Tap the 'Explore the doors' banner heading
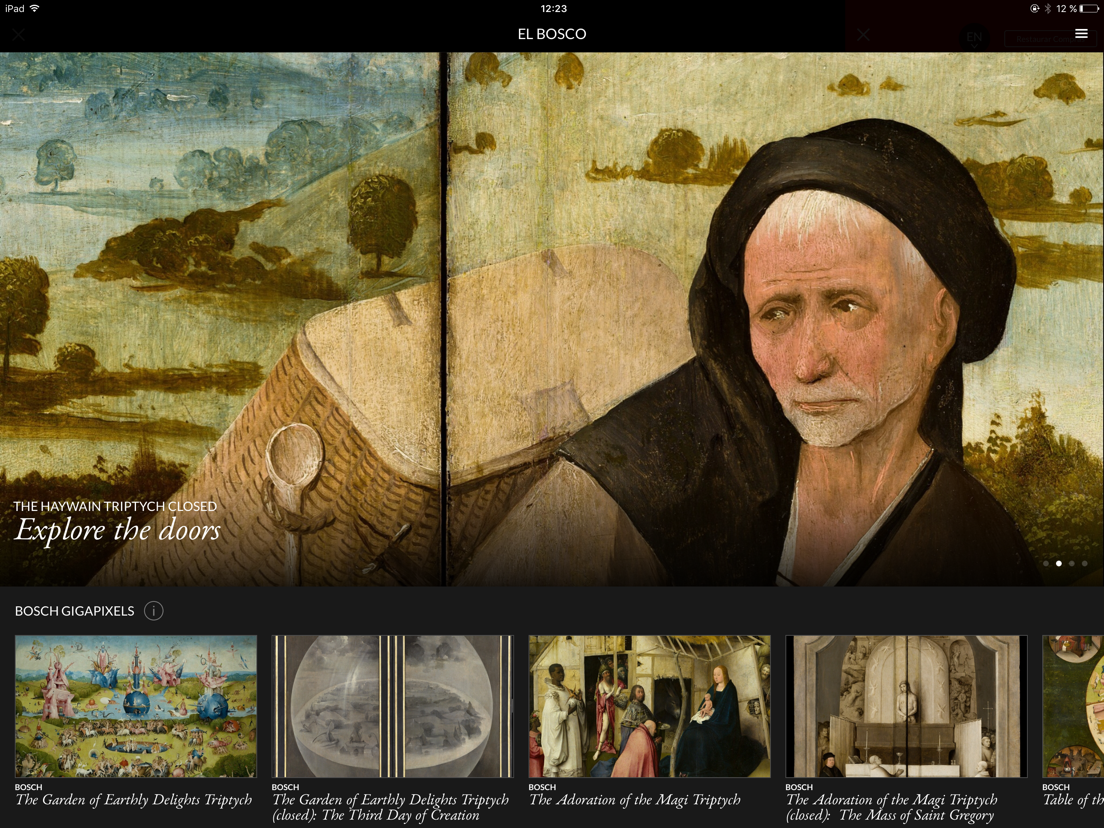Image resolution: width=1104 pixels, height=828 pixels. [118, 530]
